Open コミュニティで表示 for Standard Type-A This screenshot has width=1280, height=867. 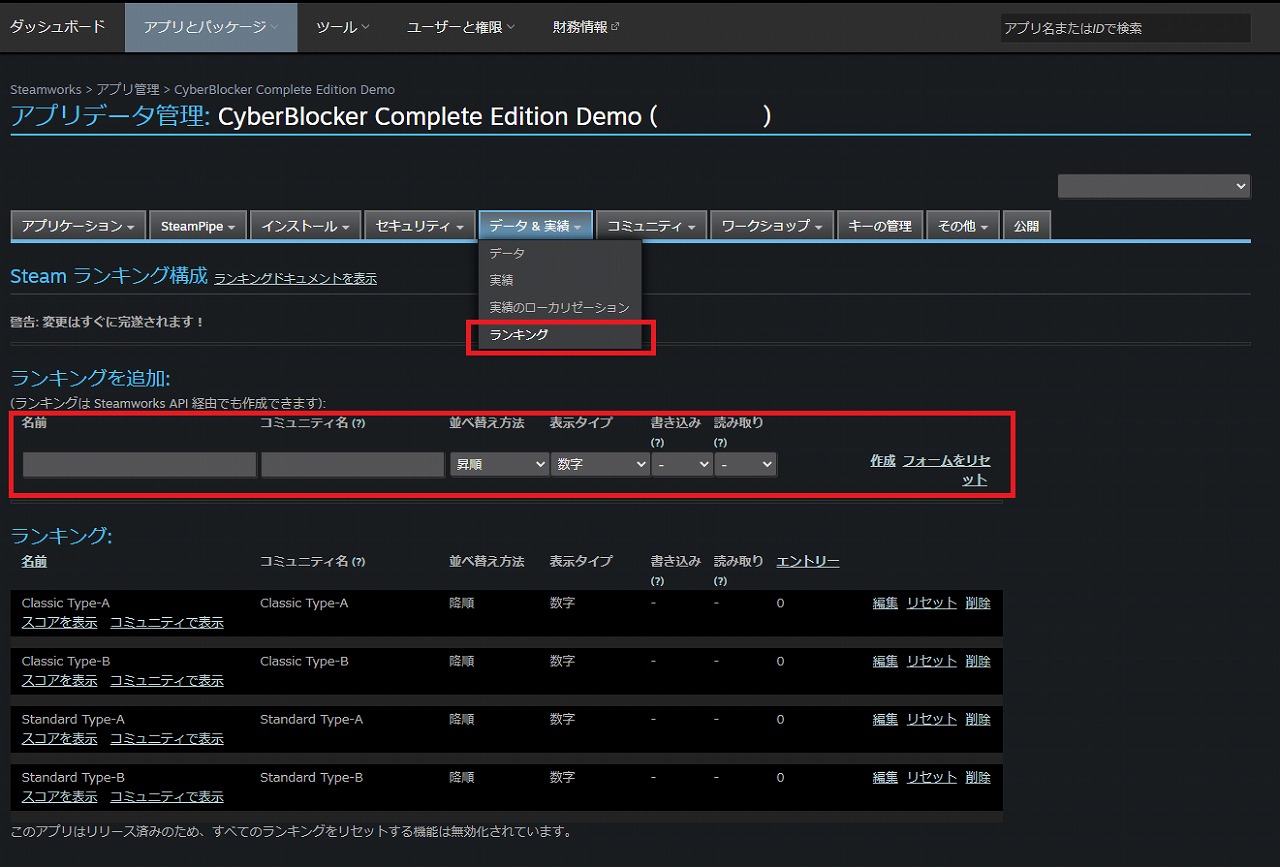point(167,739)
